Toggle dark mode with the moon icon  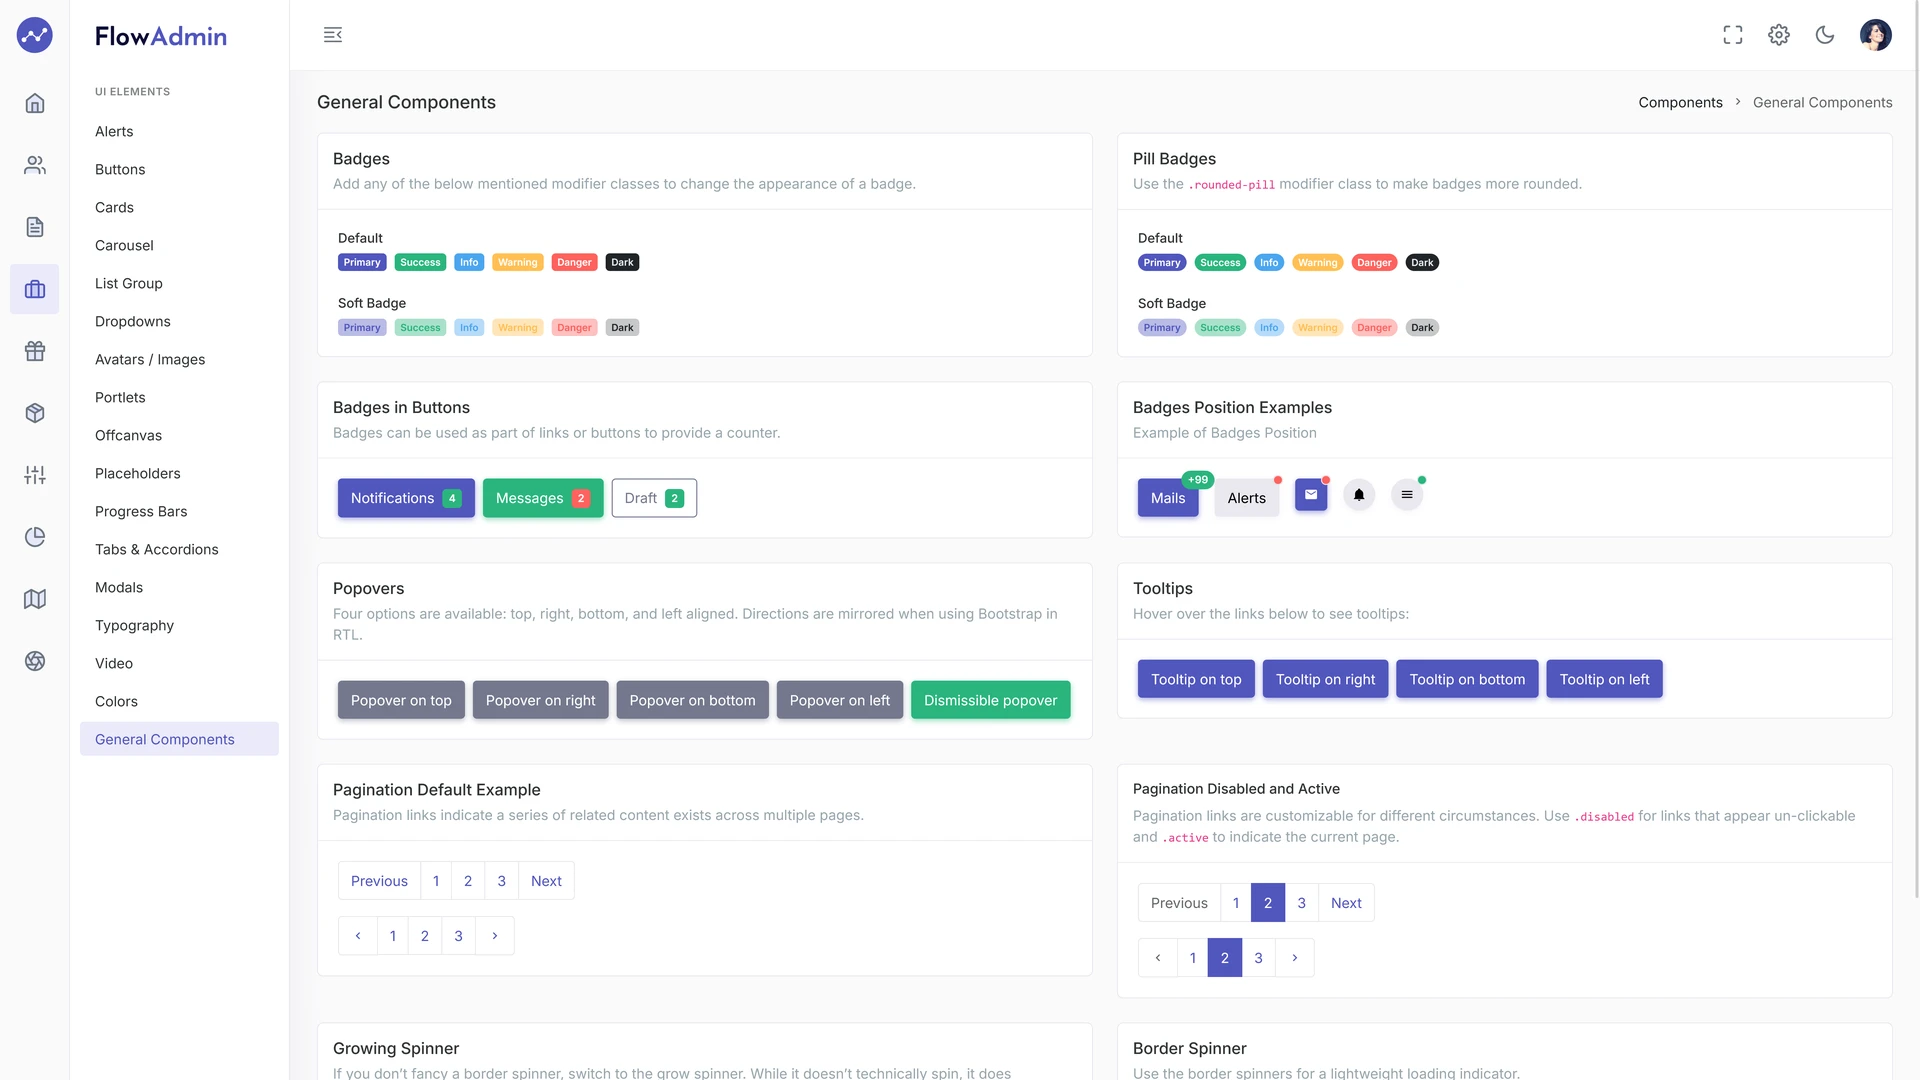(x=1825, y=35)
